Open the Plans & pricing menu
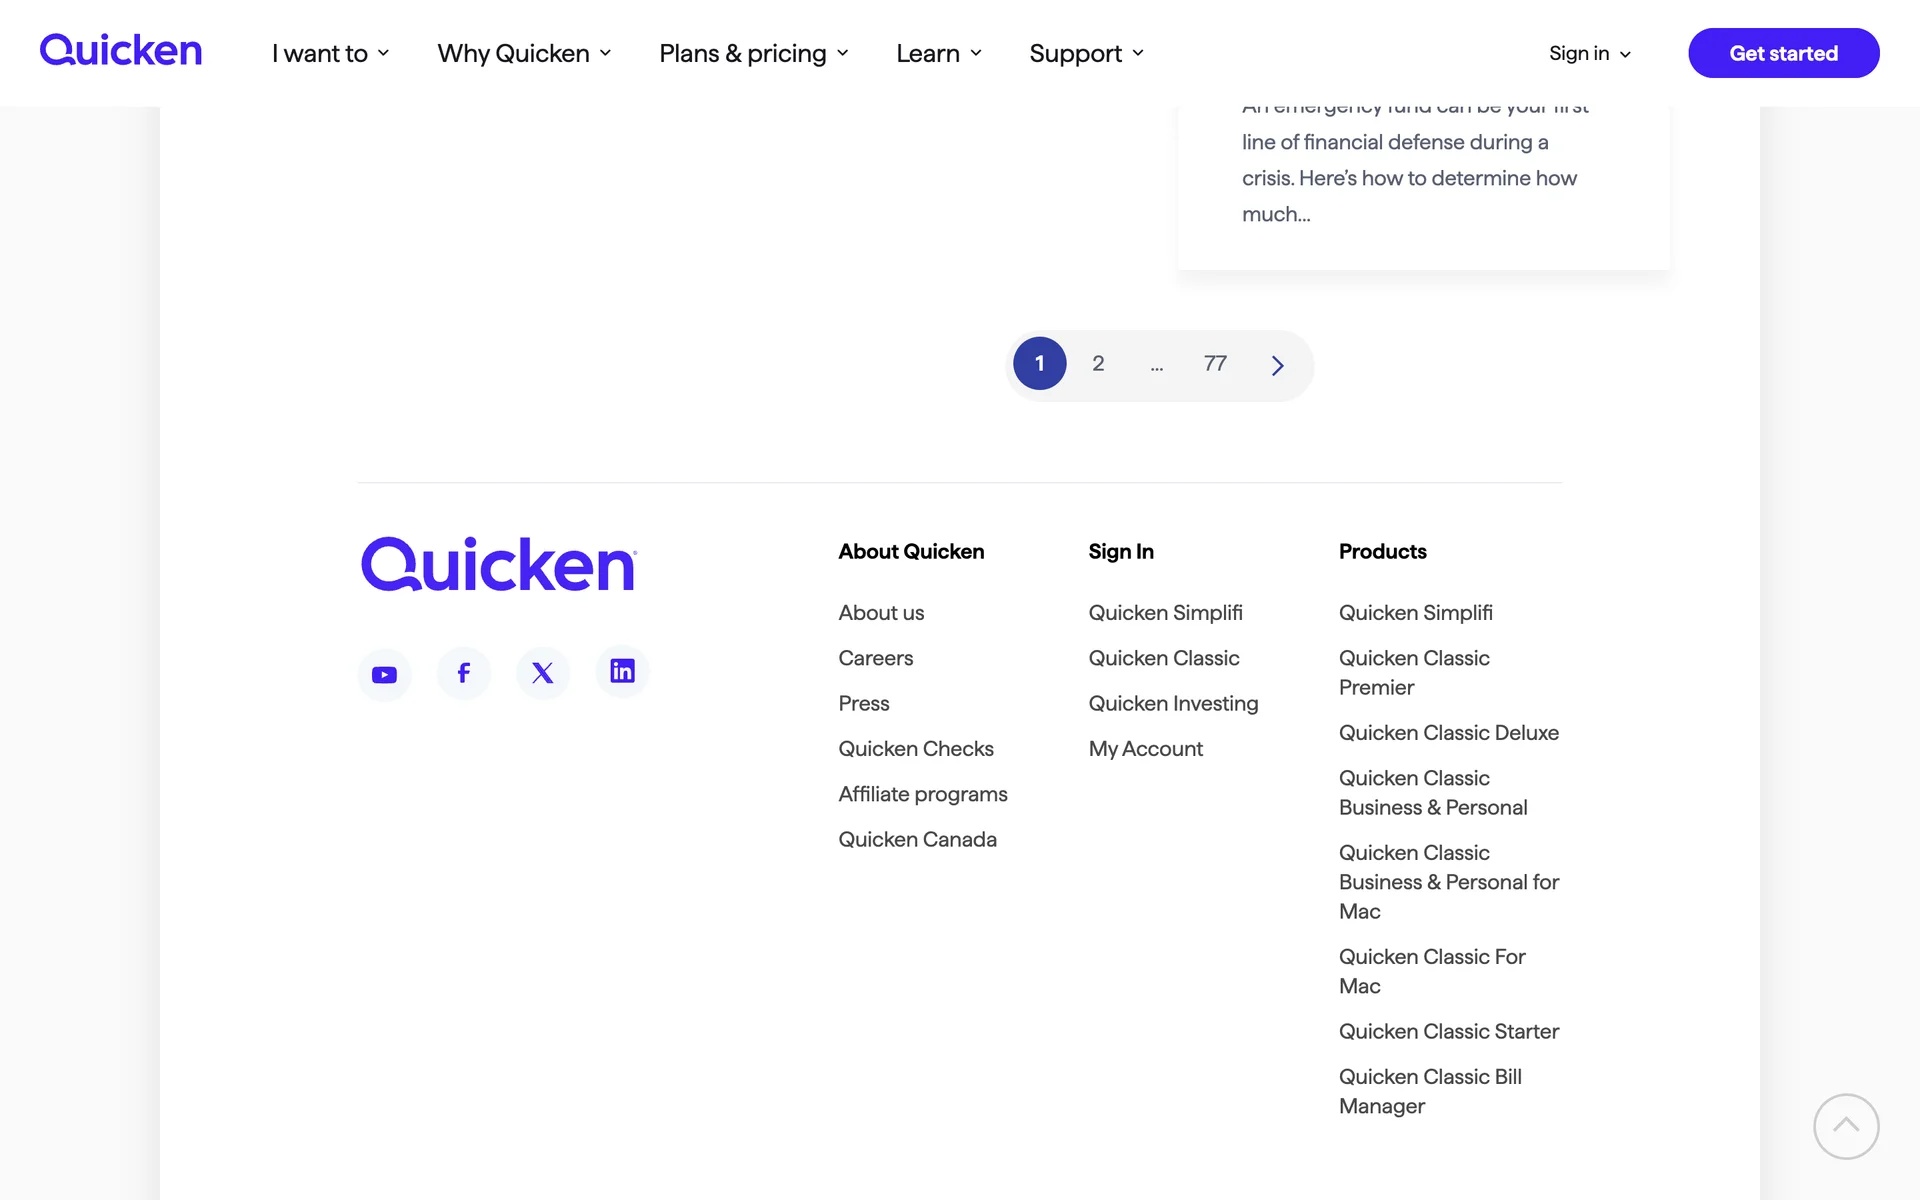Screen dimensions: 1920x1200 pyautogui.click(x=753, y=53)
